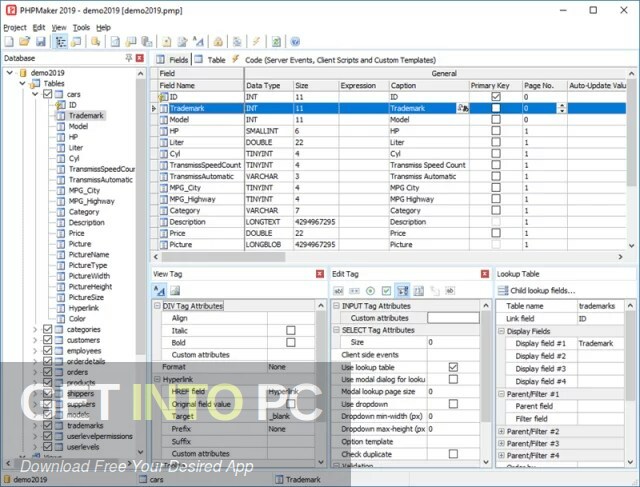Viewport: 640px width, 487px height.
Task: Pin the Database panel
Action: [129, 58]
